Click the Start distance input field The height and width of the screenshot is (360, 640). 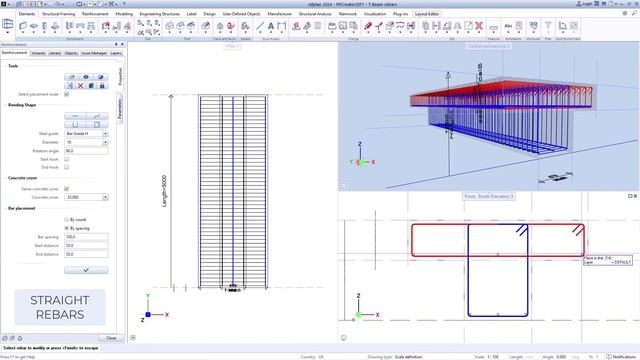click(86, 245)
